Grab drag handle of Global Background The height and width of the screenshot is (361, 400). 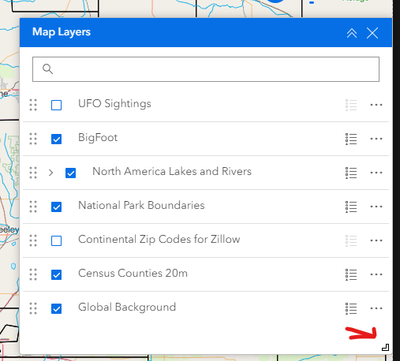[x=33, y=308]
